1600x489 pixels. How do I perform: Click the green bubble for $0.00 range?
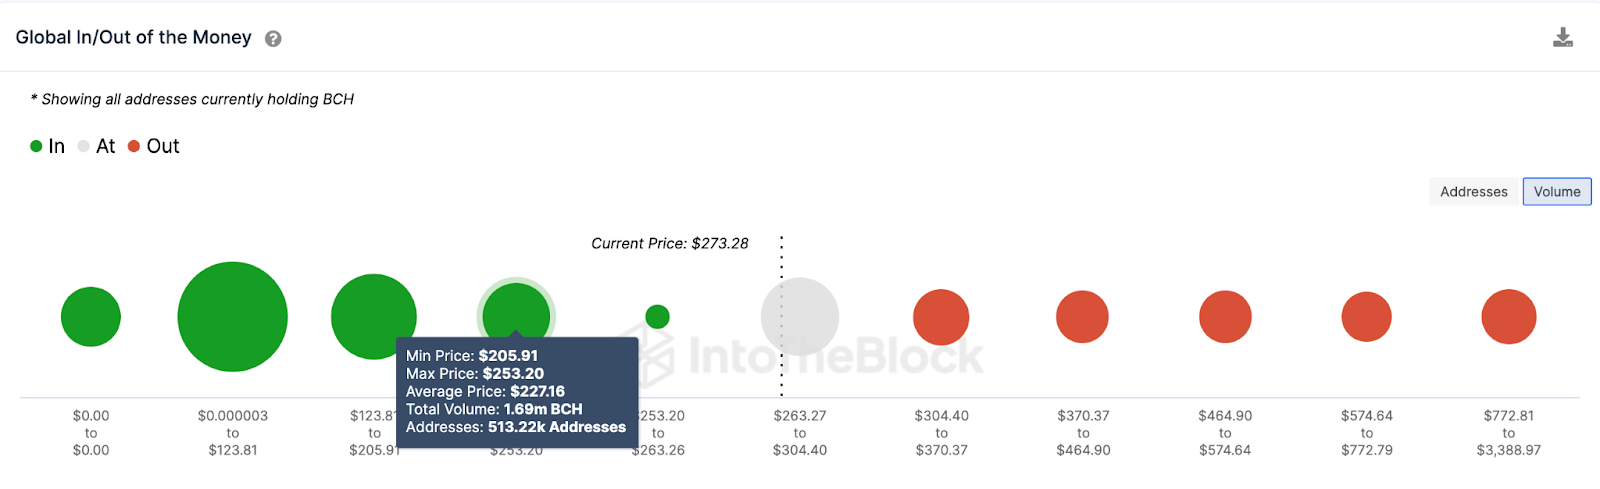pos(91,317)
